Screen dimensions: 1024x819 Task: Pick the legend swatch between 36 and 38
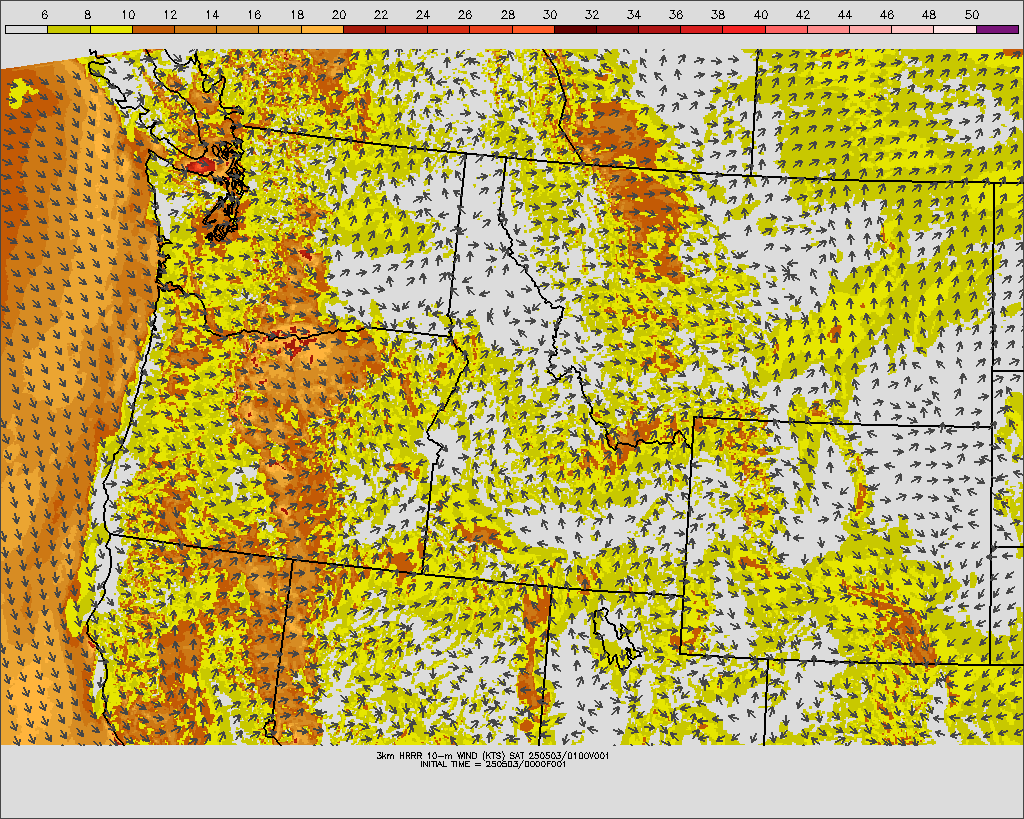pyautogui.click(x=702, y=29)
